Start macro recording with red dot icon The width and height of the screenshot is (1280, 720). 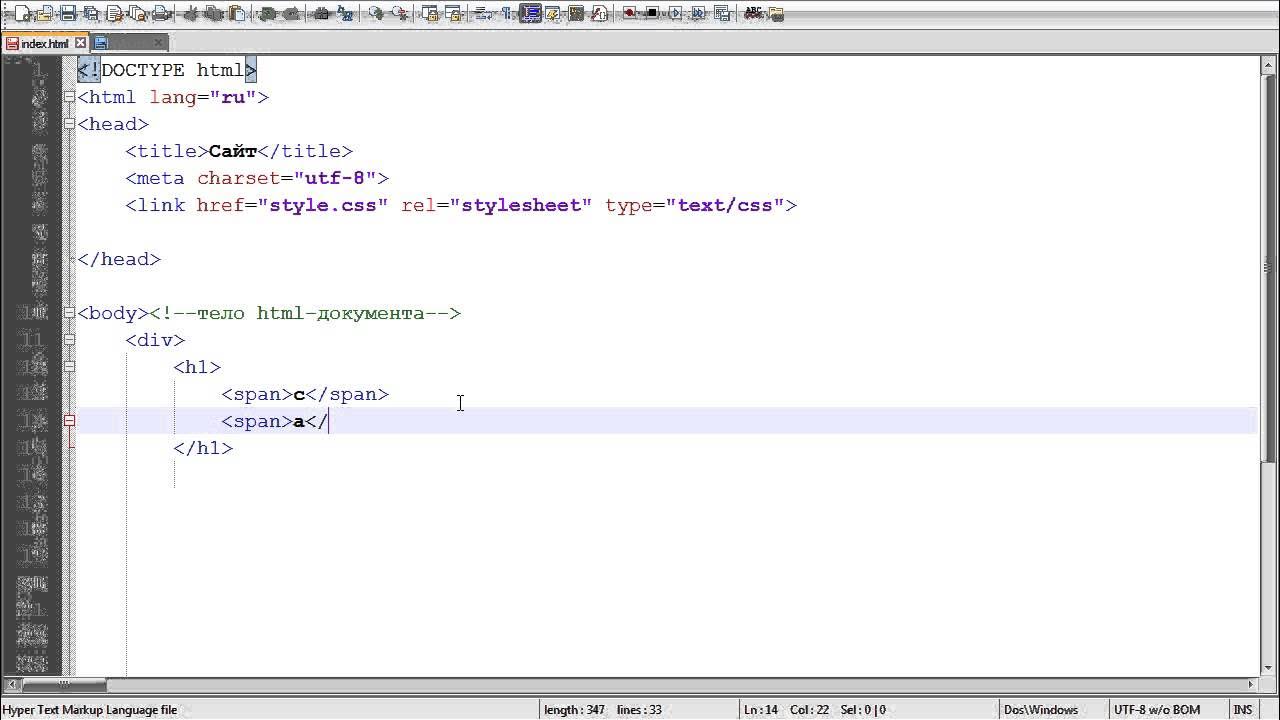pyautogui.click(x=629, y=14)
